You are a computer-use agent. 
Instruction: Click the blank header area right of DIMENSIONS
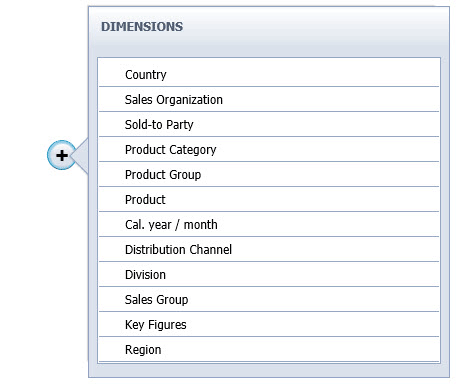313,27
